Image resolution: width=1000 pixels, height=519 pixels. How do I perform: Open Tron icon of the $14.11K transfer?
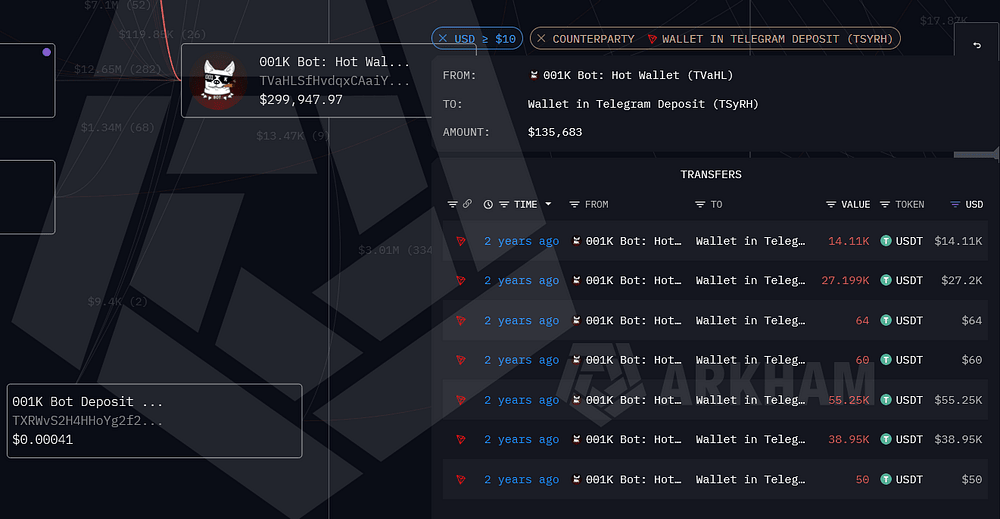[460, 241]
